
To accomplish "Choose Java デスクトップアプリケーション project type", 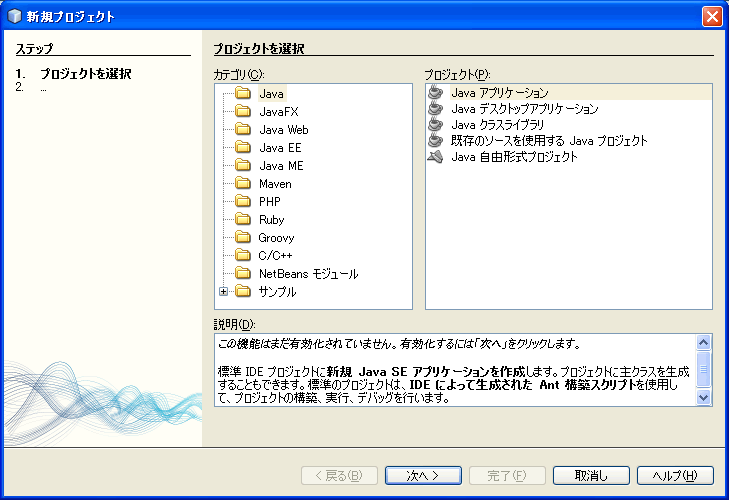I will [525, 108].
